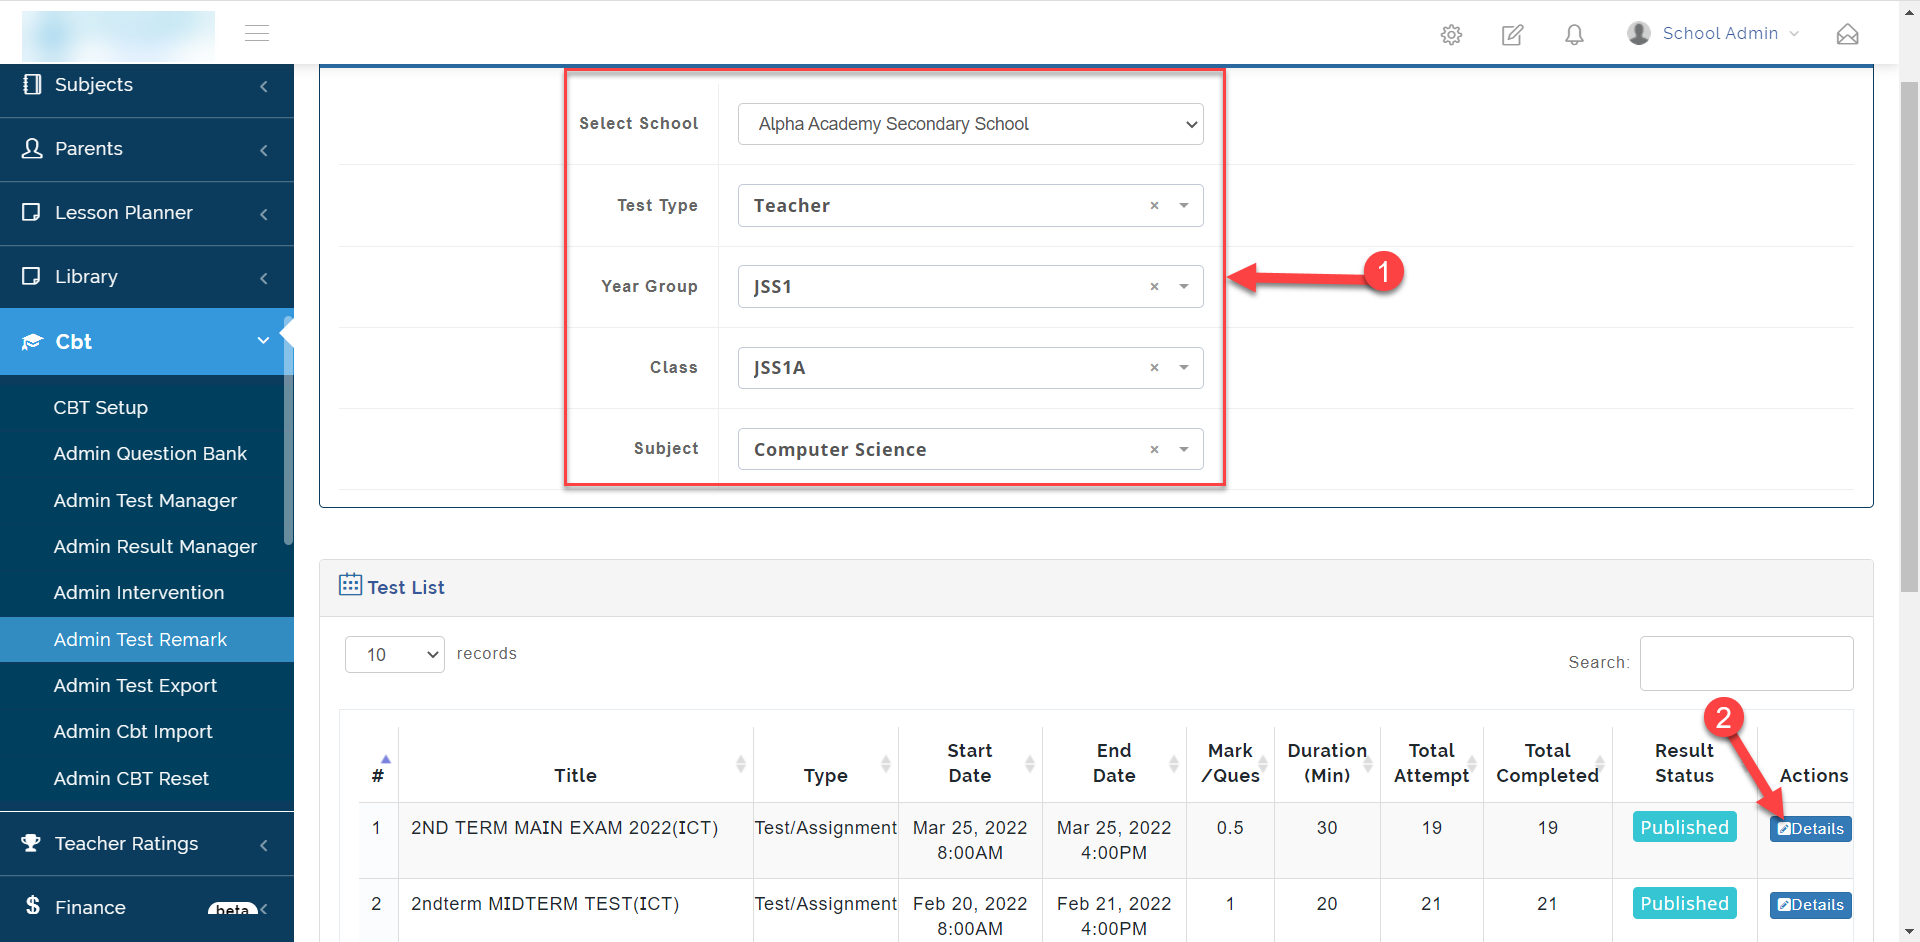Open the Year Group dropdown arrow
The width and height of the screenshot is (1920, 942).
[x=1184, y=286]
